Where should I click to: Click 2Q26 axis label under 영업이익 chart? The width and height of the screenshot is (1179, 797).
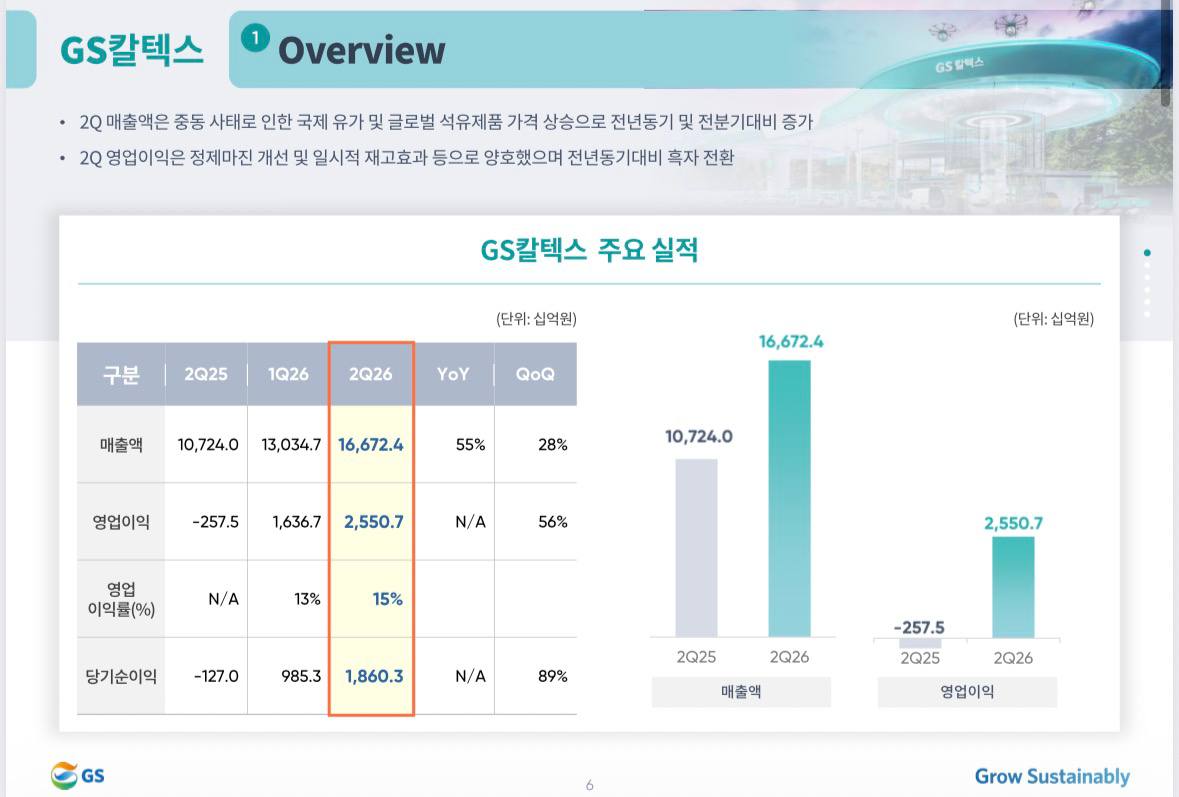(x=1013, y=658)
